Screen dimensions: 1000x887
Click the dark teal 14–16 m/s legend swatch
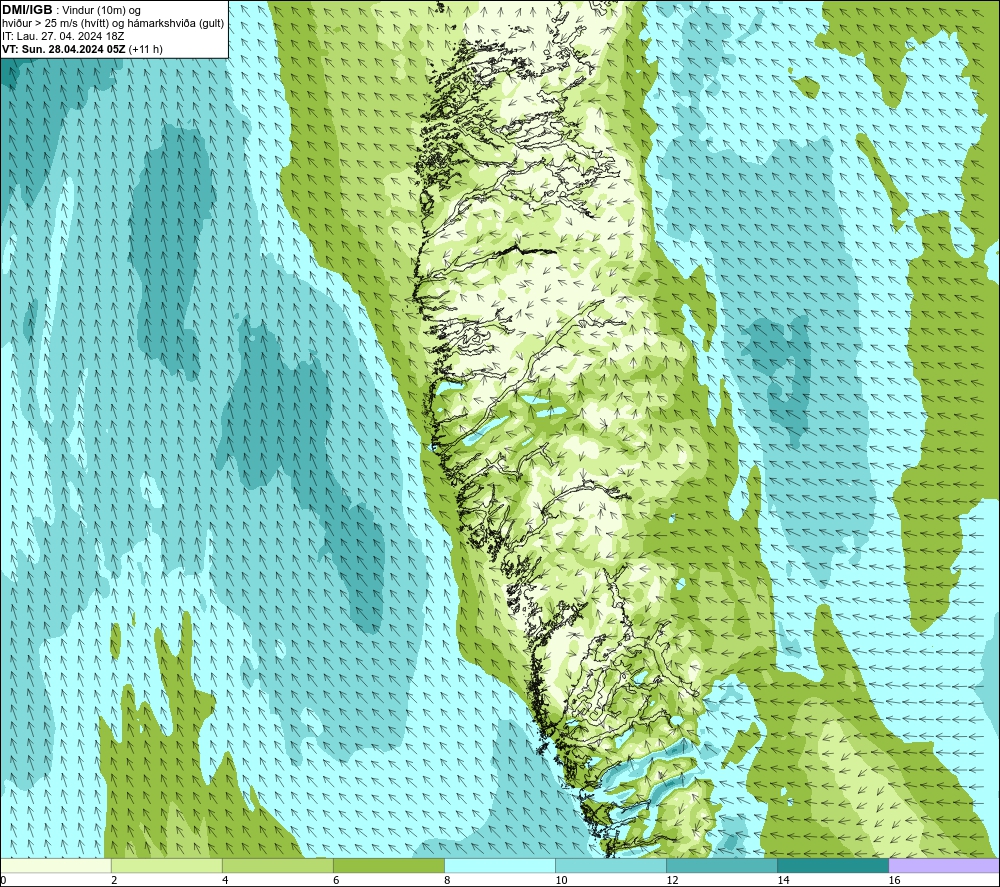pos(833,865)
